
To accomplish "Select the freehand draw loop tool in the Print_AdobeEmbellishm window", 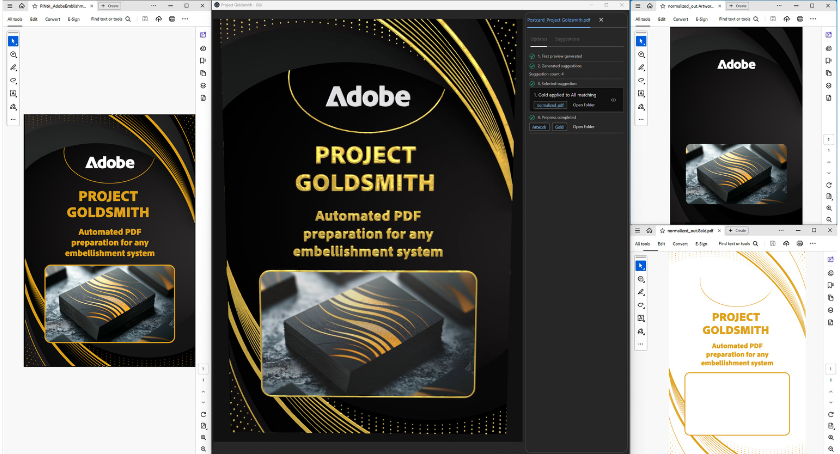I will tap(13, 80).
